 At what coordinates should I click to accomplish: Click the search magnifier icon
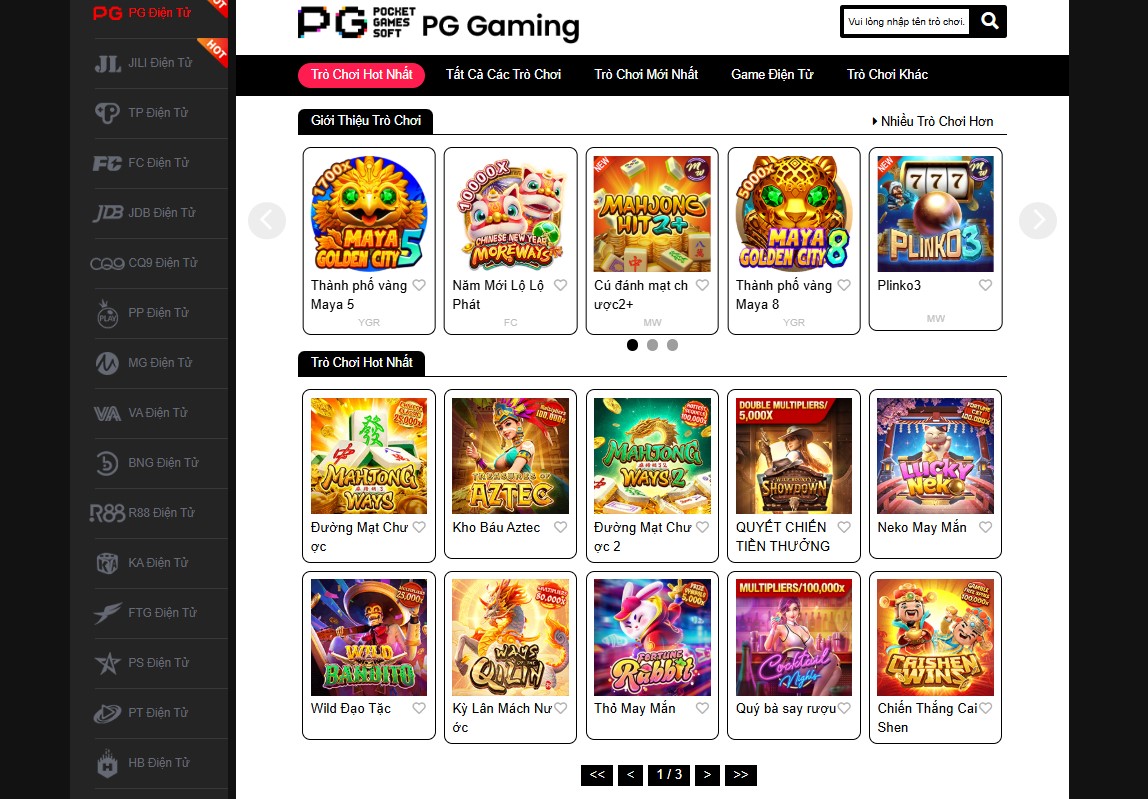tap(989, 21)
